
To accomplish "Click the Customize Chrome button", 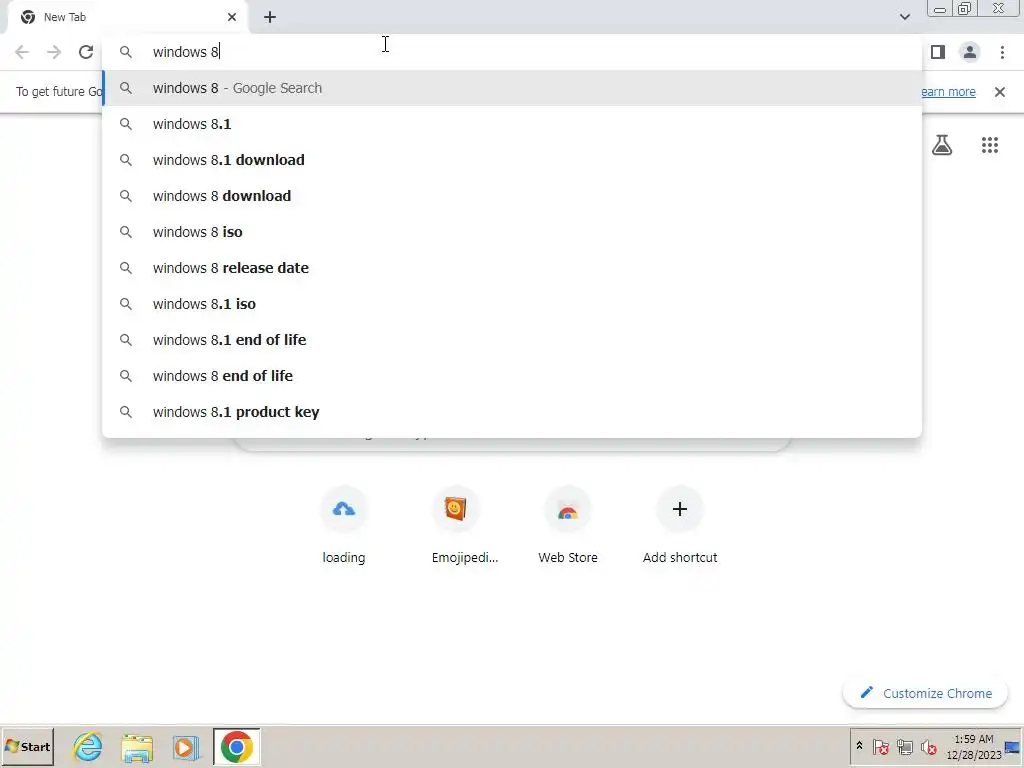I will [x=925, y=694].
